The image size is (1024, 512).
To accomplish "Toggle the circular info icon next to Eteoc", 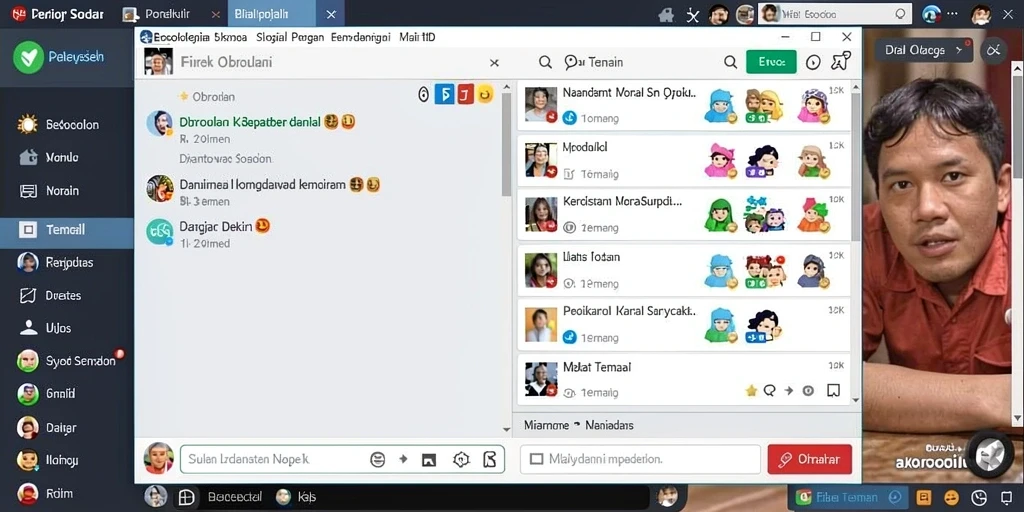I will (813, 62).
